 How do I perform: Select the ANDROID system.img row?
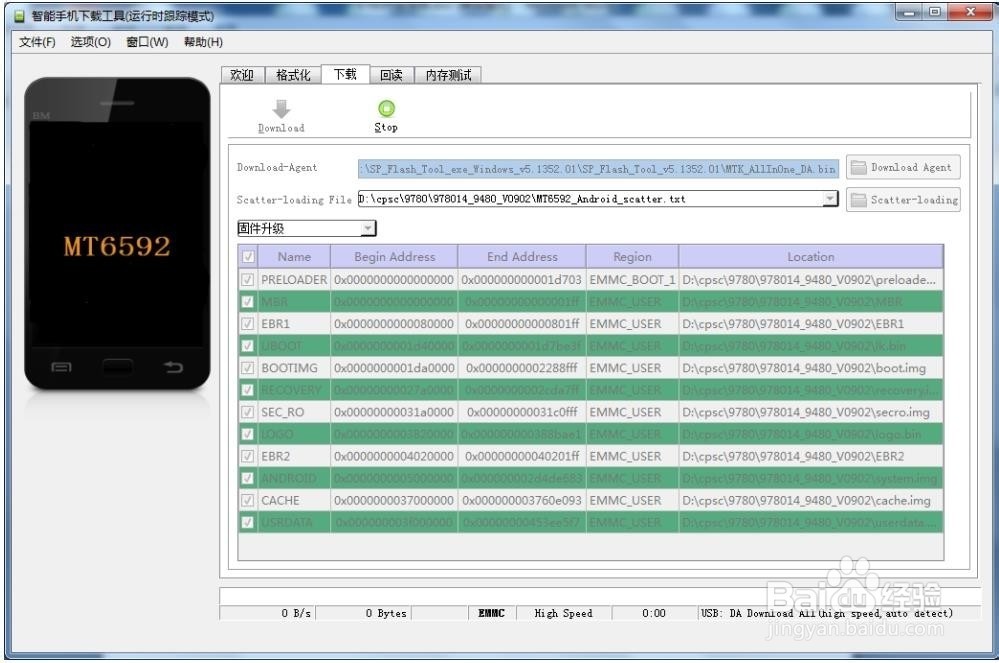click(x=600, y=478)
